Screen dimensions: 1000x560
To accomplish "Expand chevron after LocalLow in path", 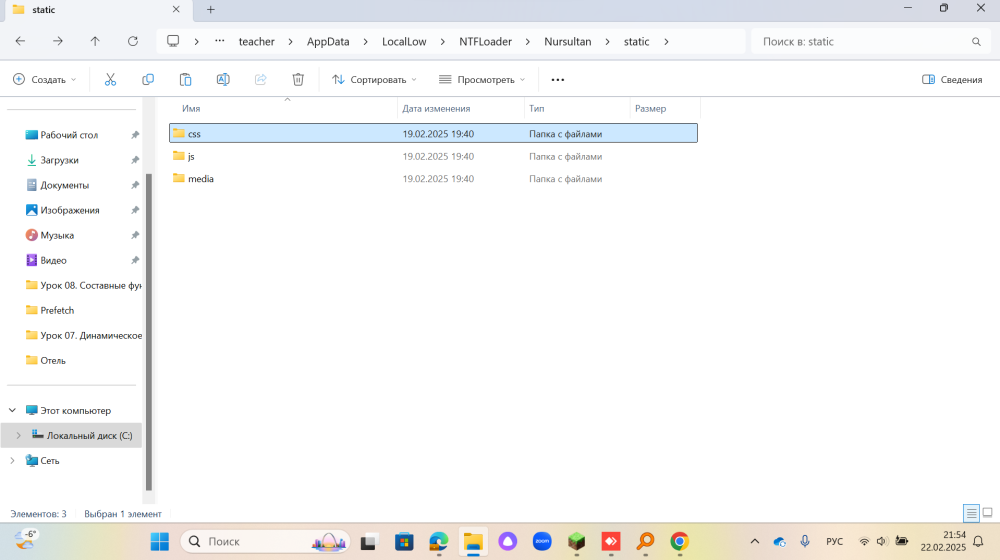I will 443,41.
